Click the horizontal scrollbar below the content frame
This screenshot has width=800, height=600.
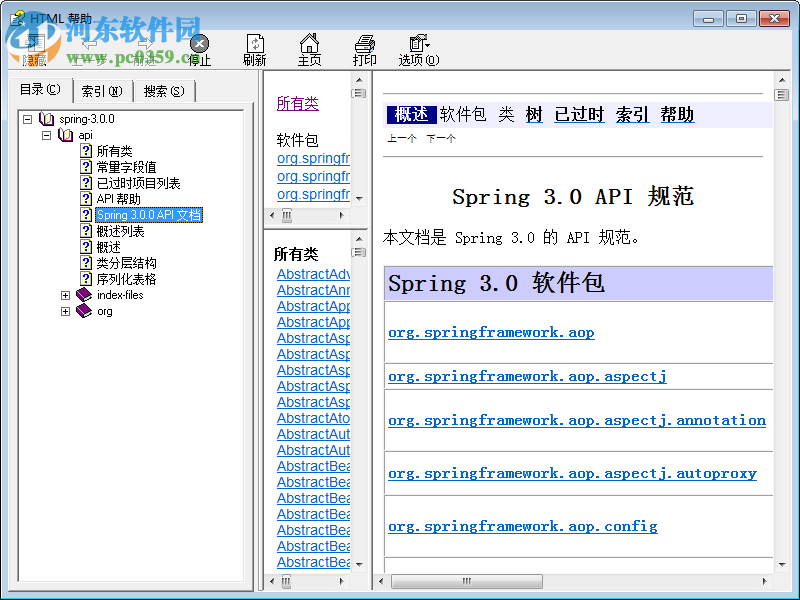pyautogui.click(x=465, y=581)
